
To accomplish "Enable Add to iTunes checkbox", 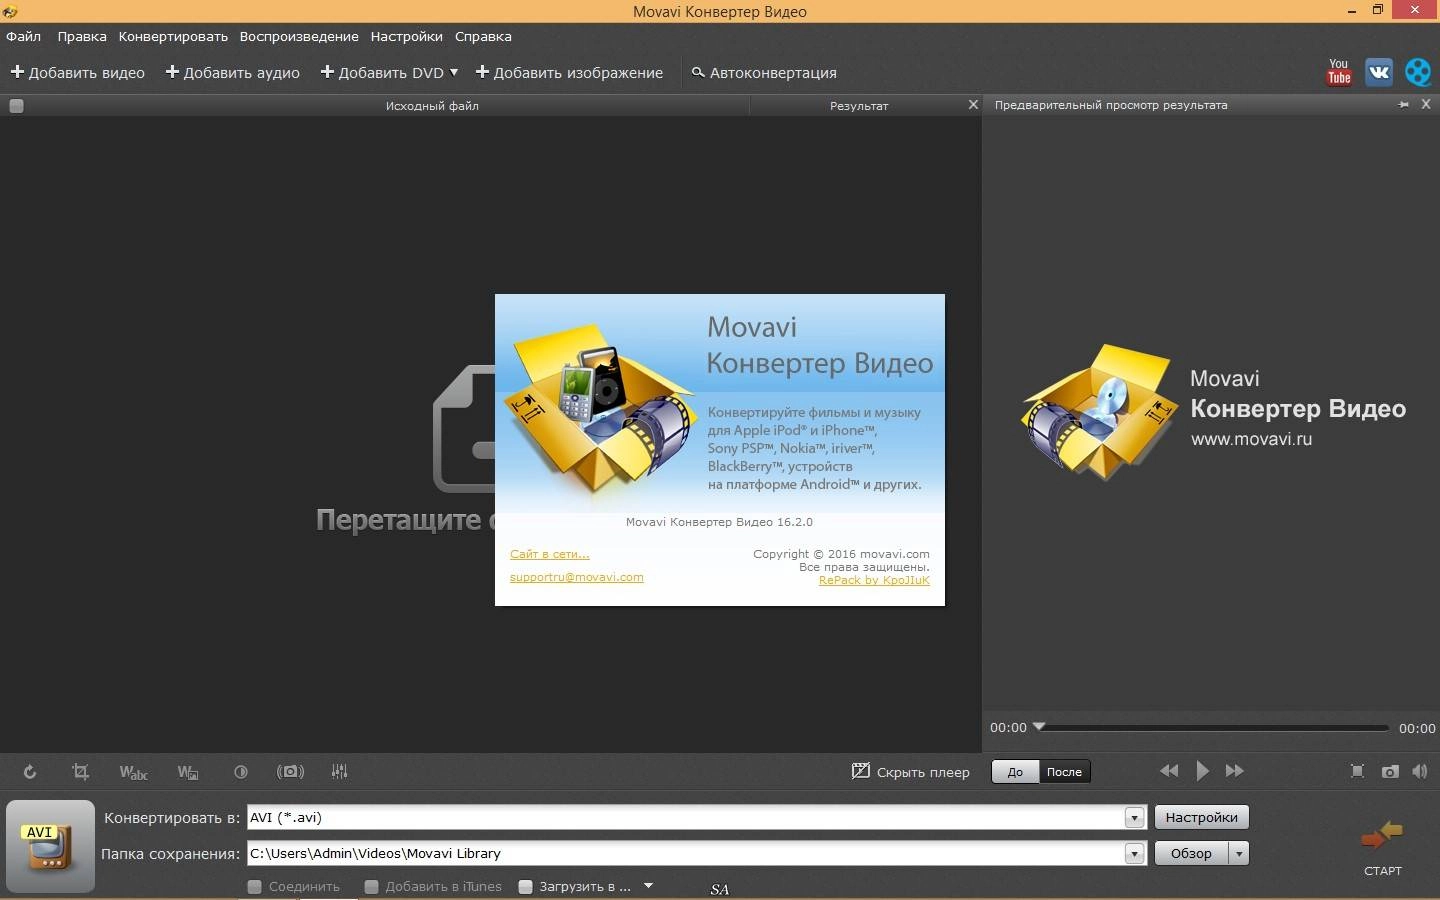I will pyautogui.click(x=372, y=886).
